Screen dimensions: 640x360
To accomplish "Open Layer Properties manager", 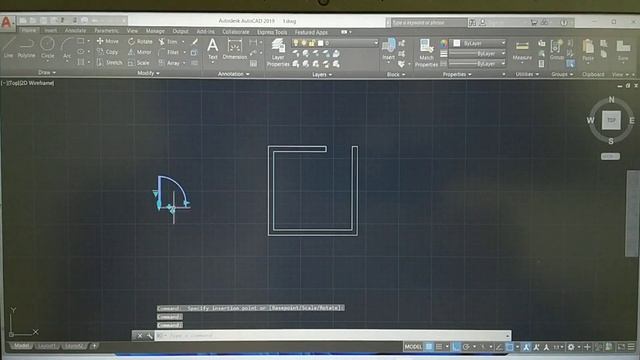I will coord(278,52).
